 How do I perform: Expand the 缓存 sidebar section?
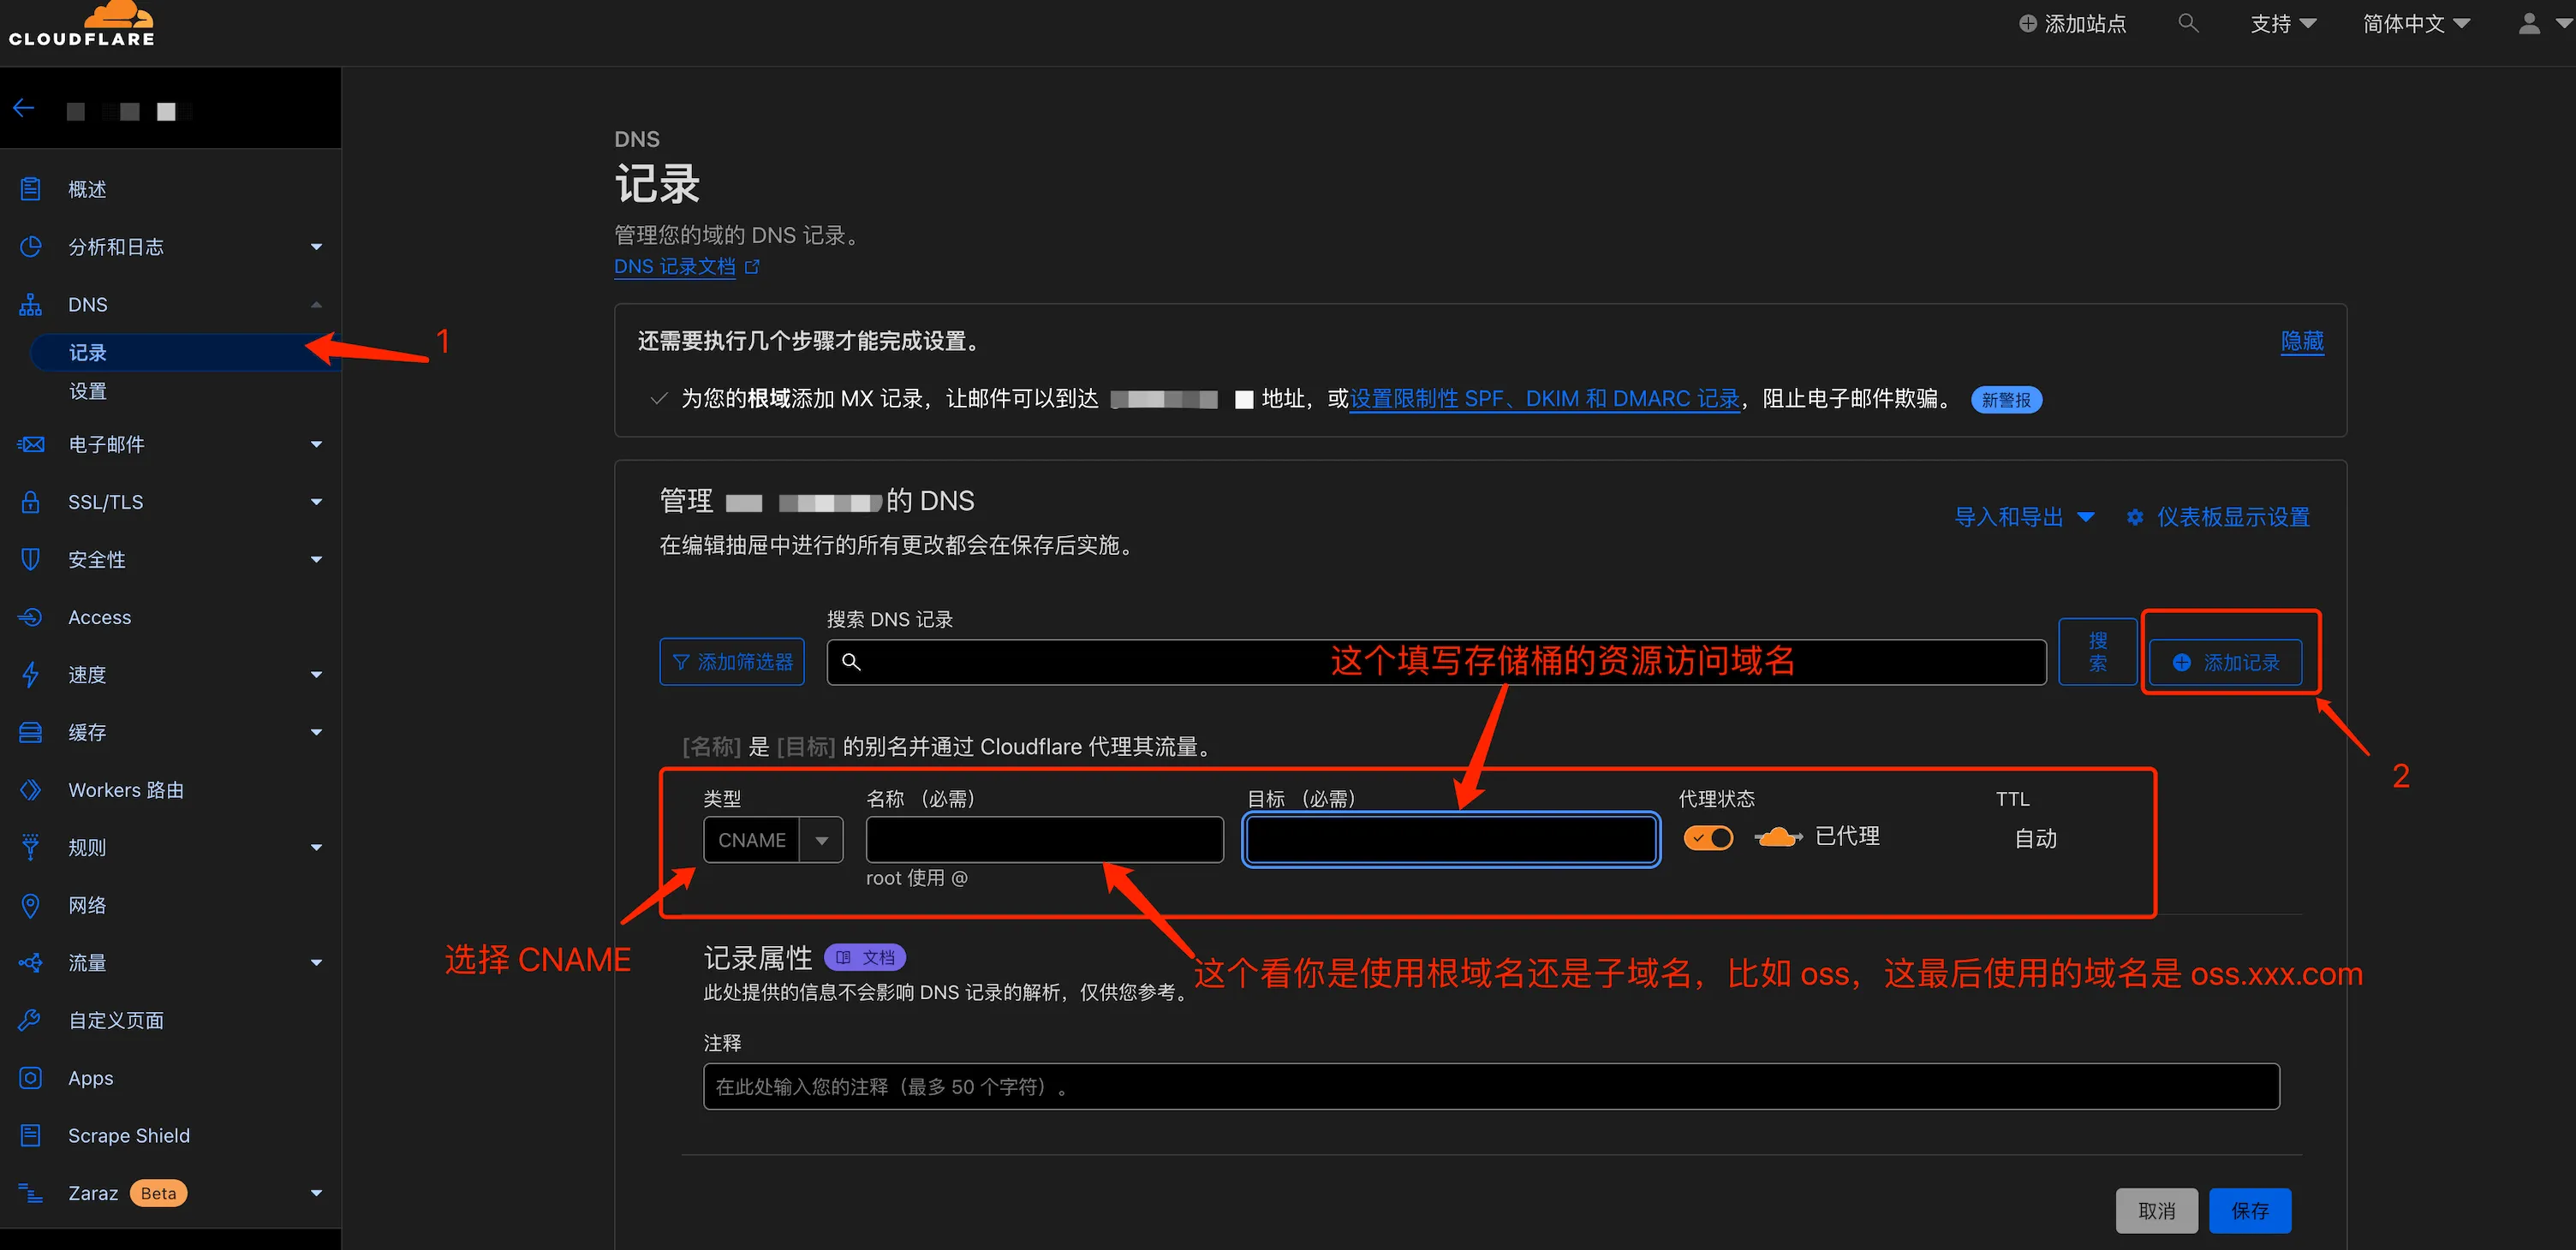tap(316, 733)
